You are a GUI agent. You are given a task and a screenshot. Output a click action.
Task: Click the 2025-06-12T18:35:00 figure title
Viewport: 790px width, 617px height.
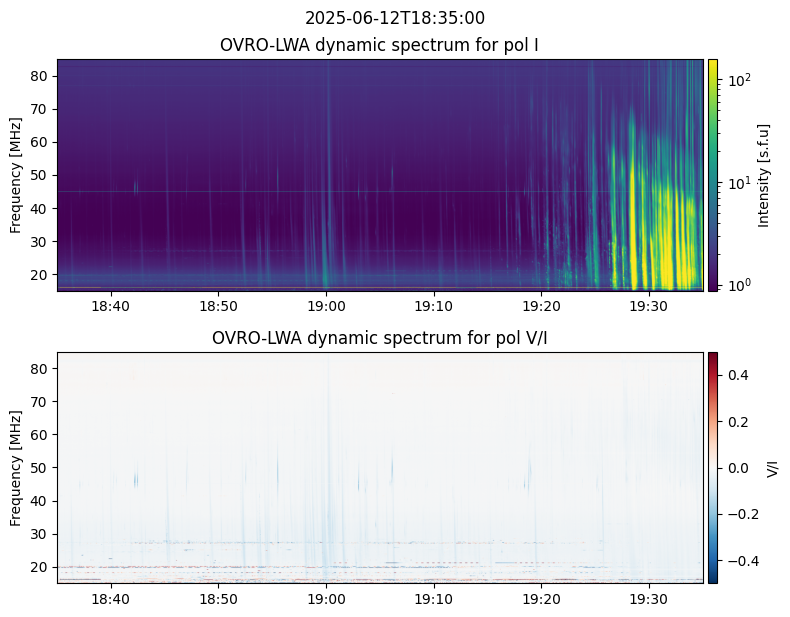click(394, 18)
